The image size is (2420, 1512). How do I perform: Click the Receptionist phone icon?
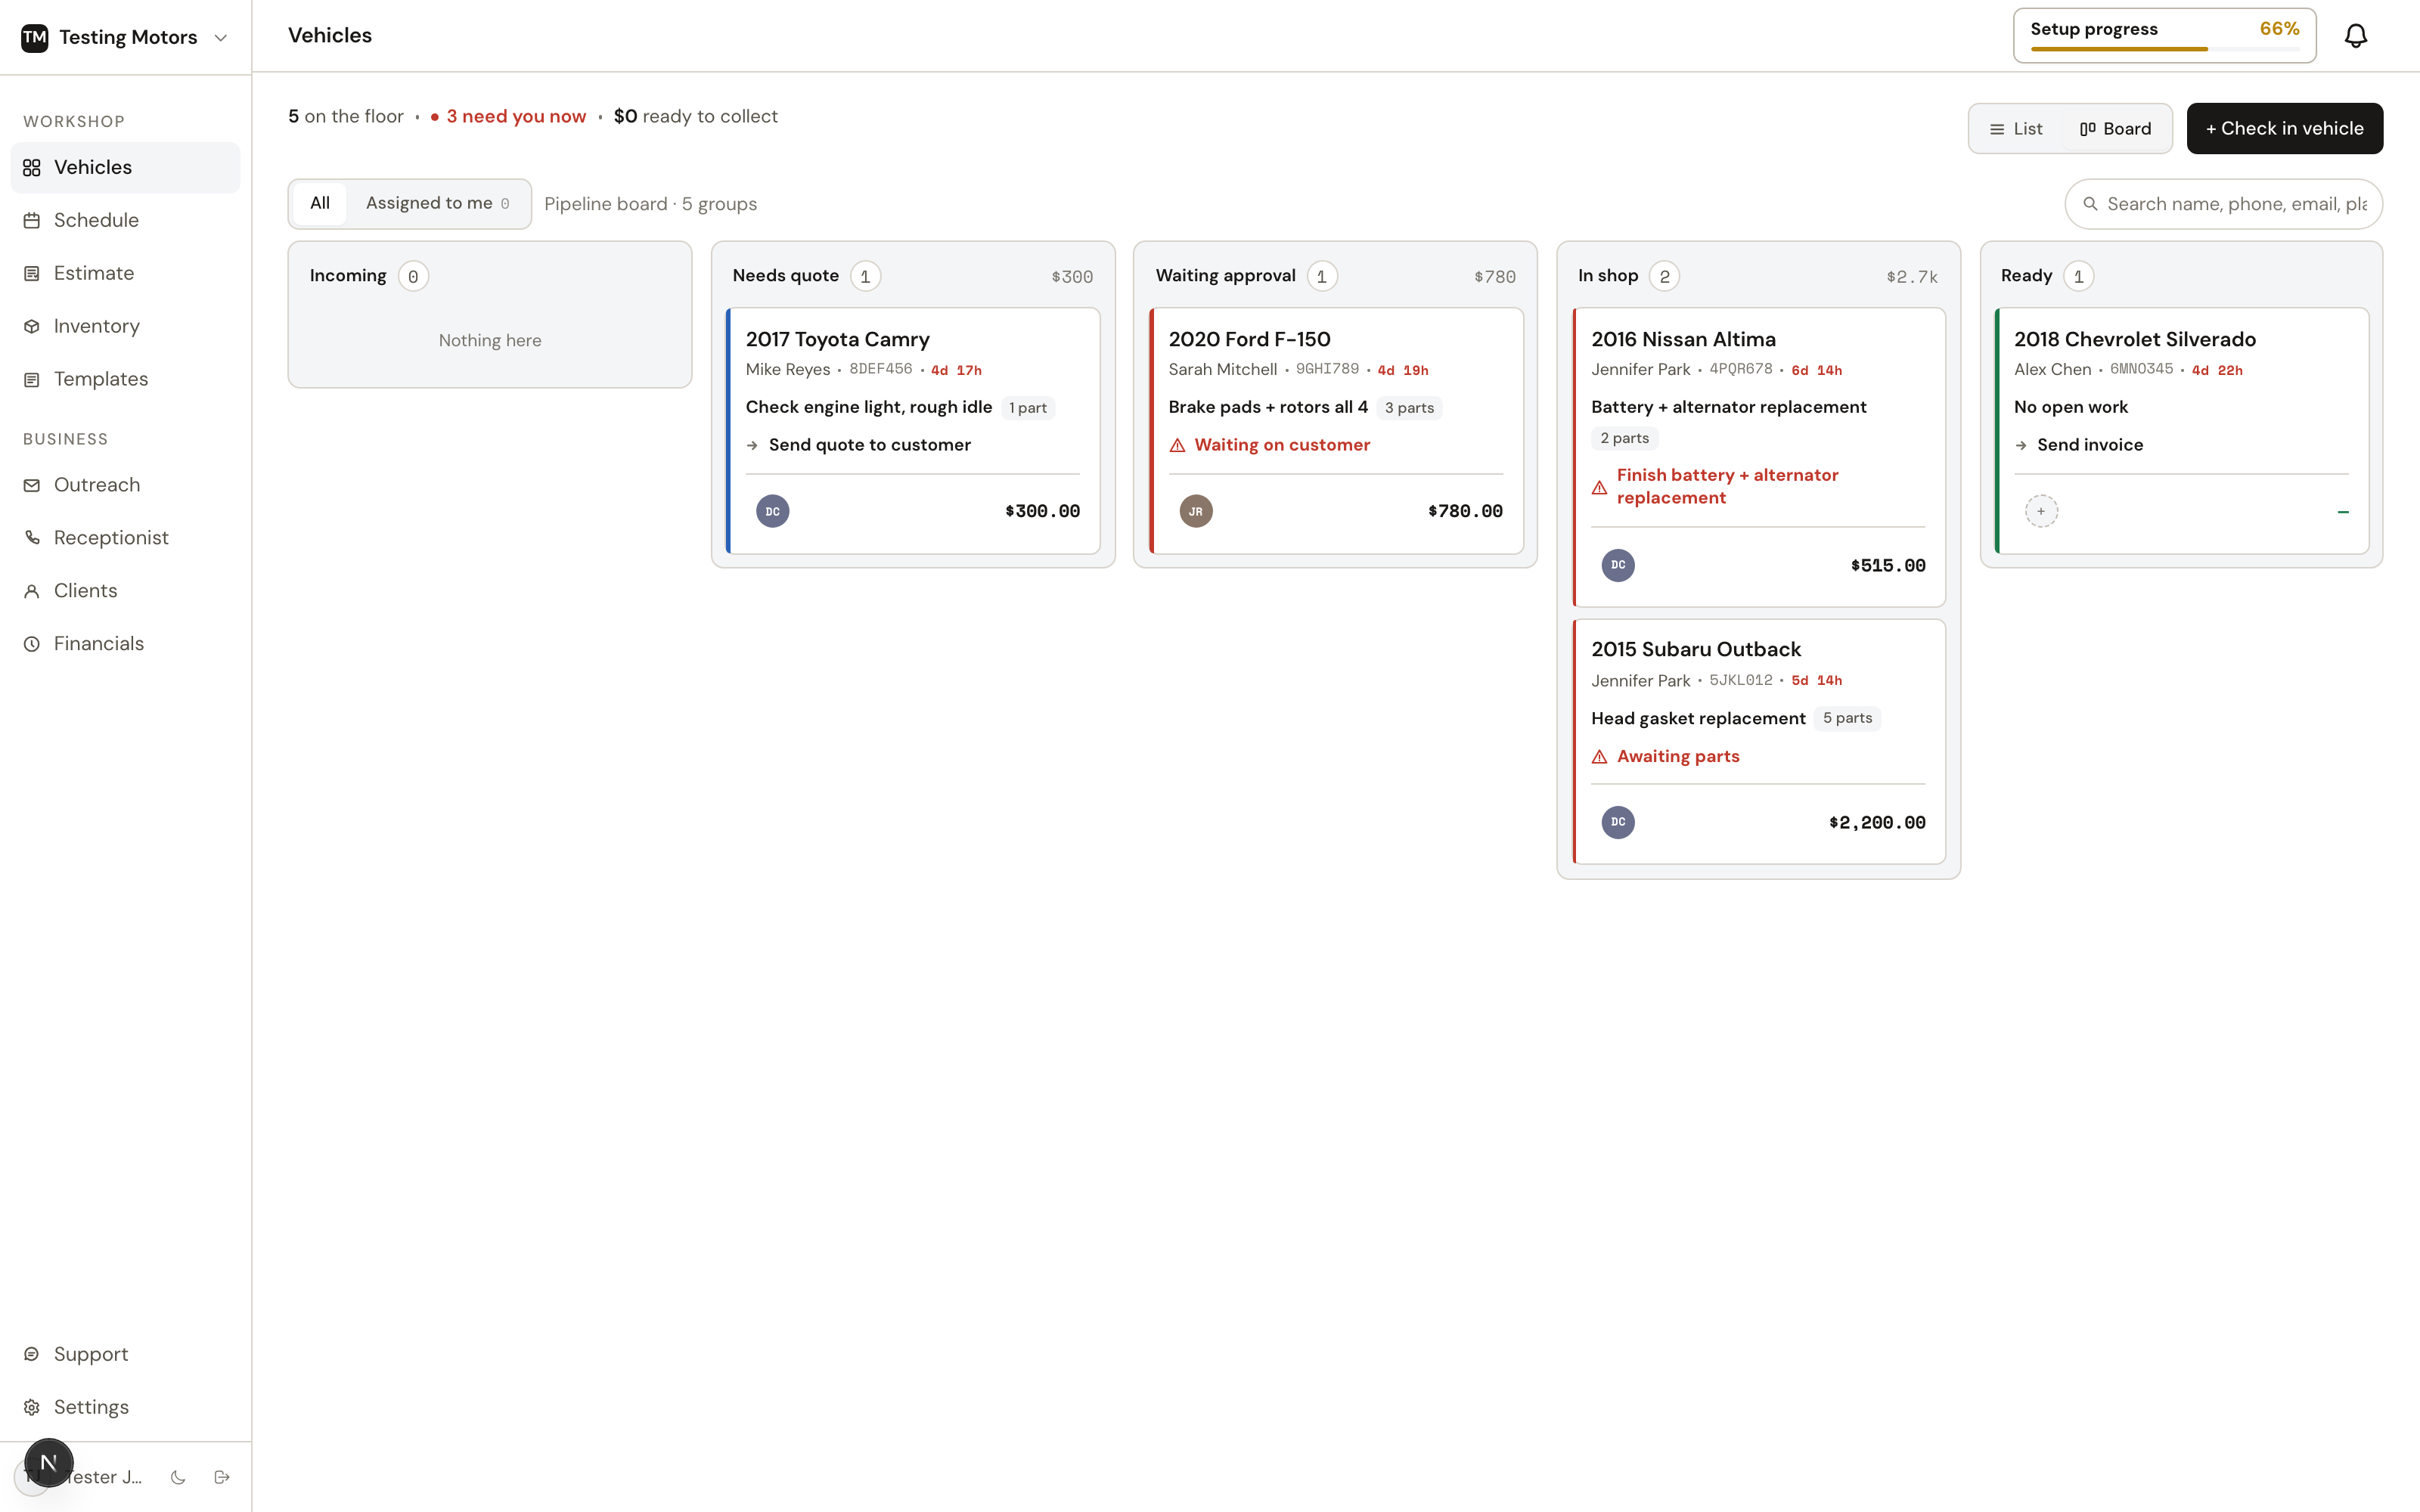point(32,538)
